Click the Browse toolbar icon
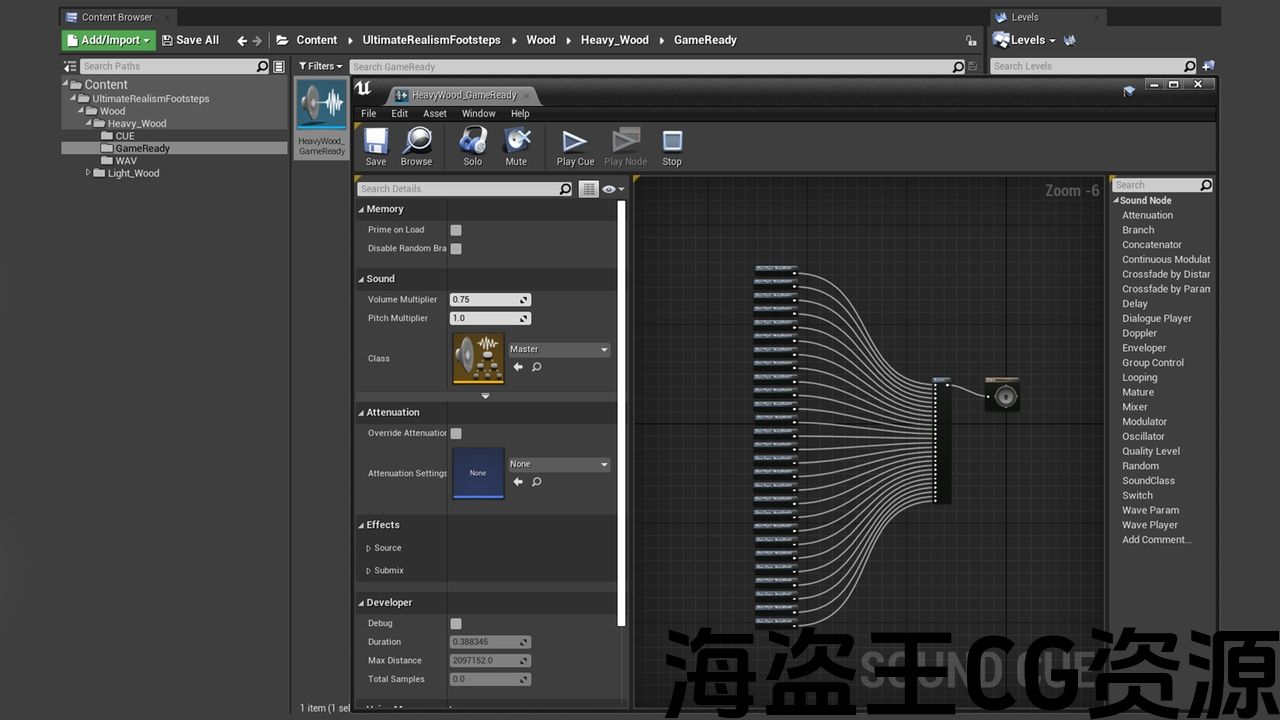 (x=416, y=146)
